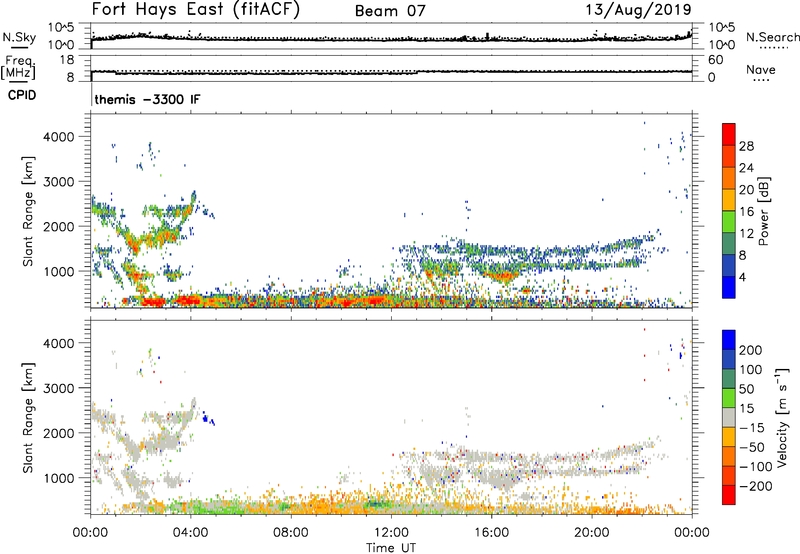800x554 pixels.
Task: Click the '12:00' time axis label
Action: pos(391,532)
